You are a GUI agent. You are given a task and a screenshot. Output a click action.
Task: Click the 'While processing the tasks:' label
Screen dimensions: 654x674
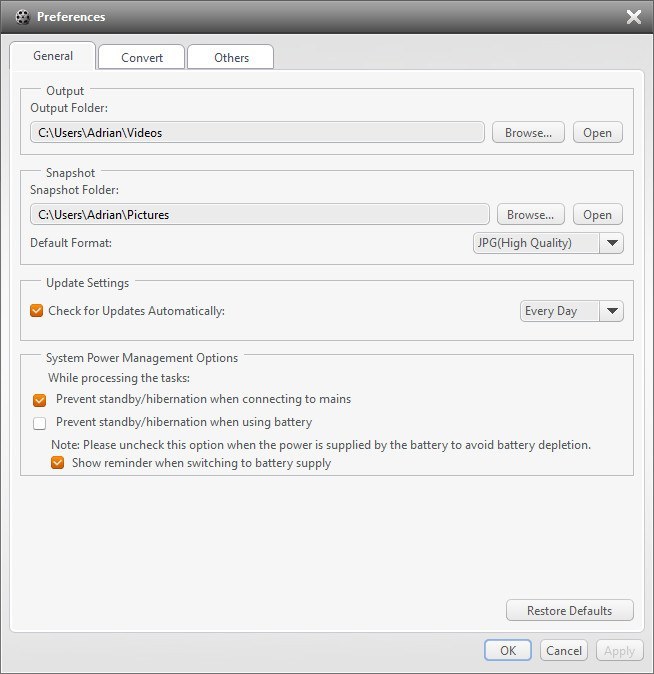point(119,378)
